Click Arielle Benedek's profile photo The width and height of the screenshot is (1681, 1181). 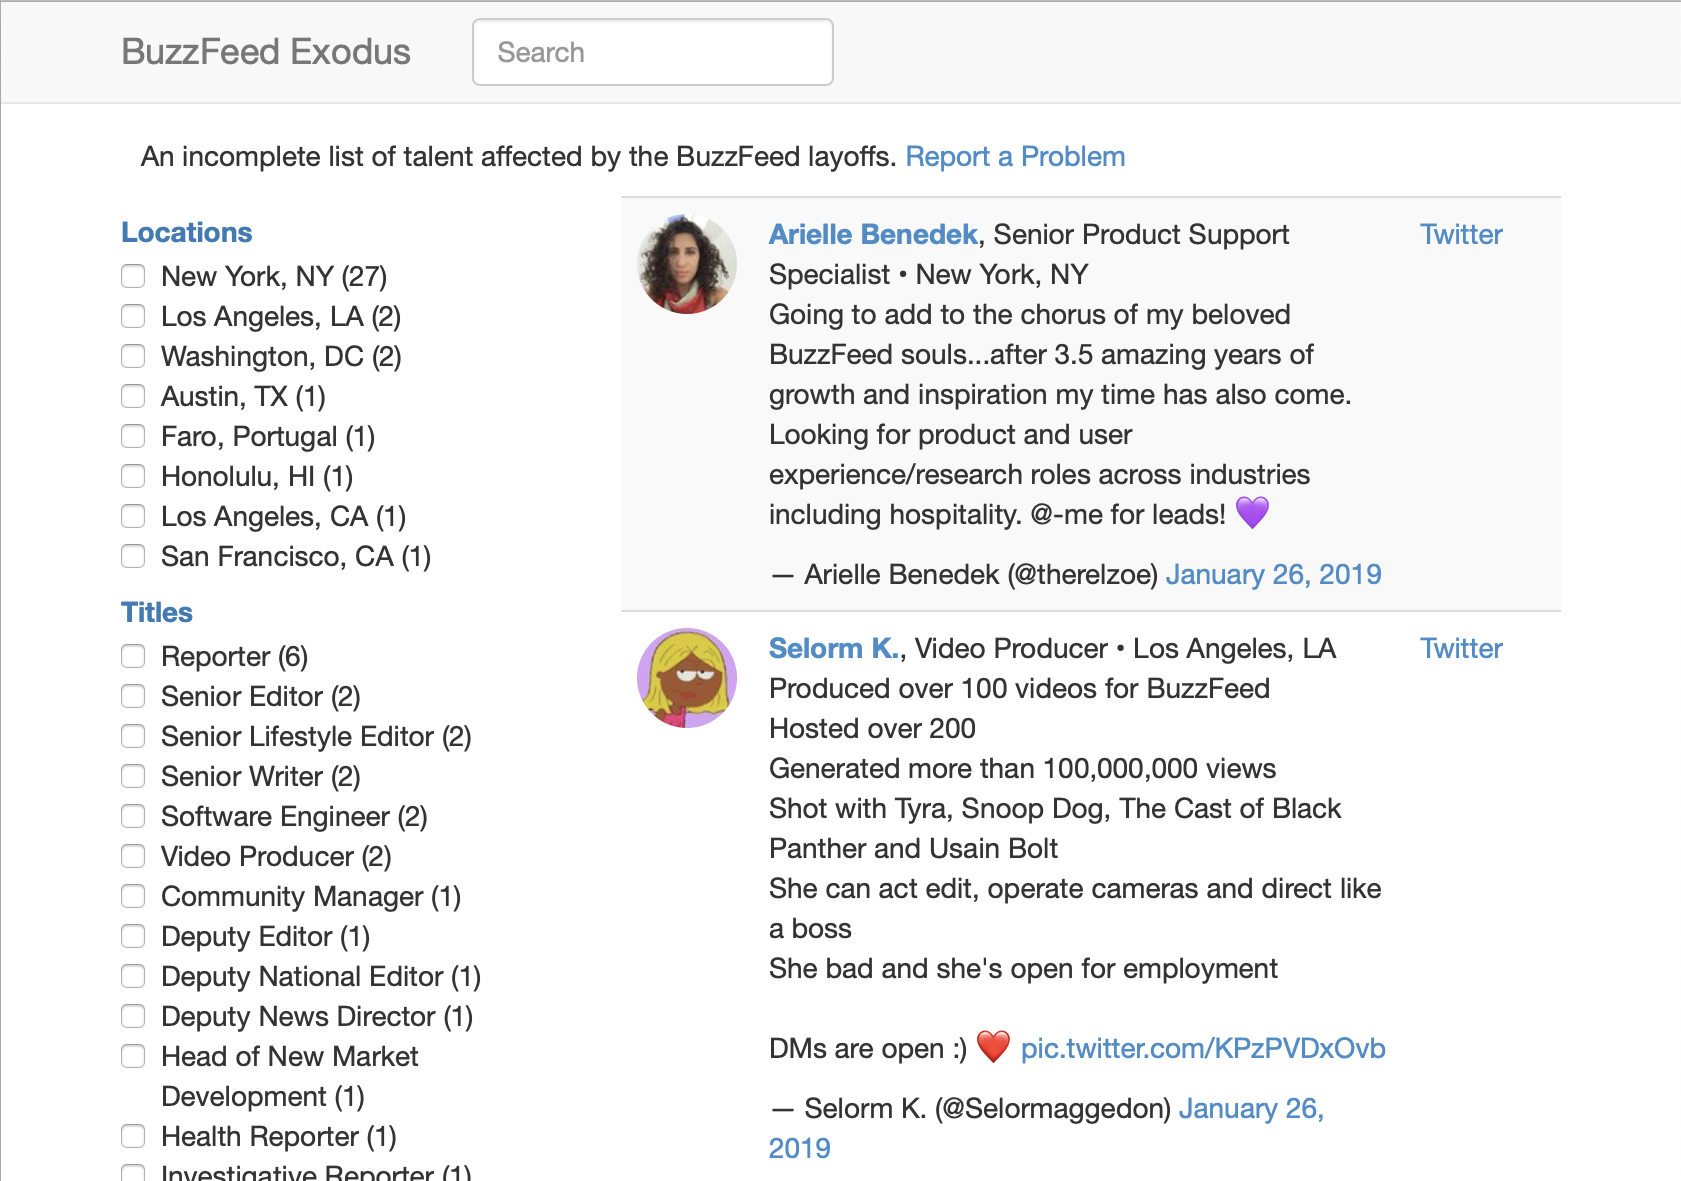tap(687, 264)
